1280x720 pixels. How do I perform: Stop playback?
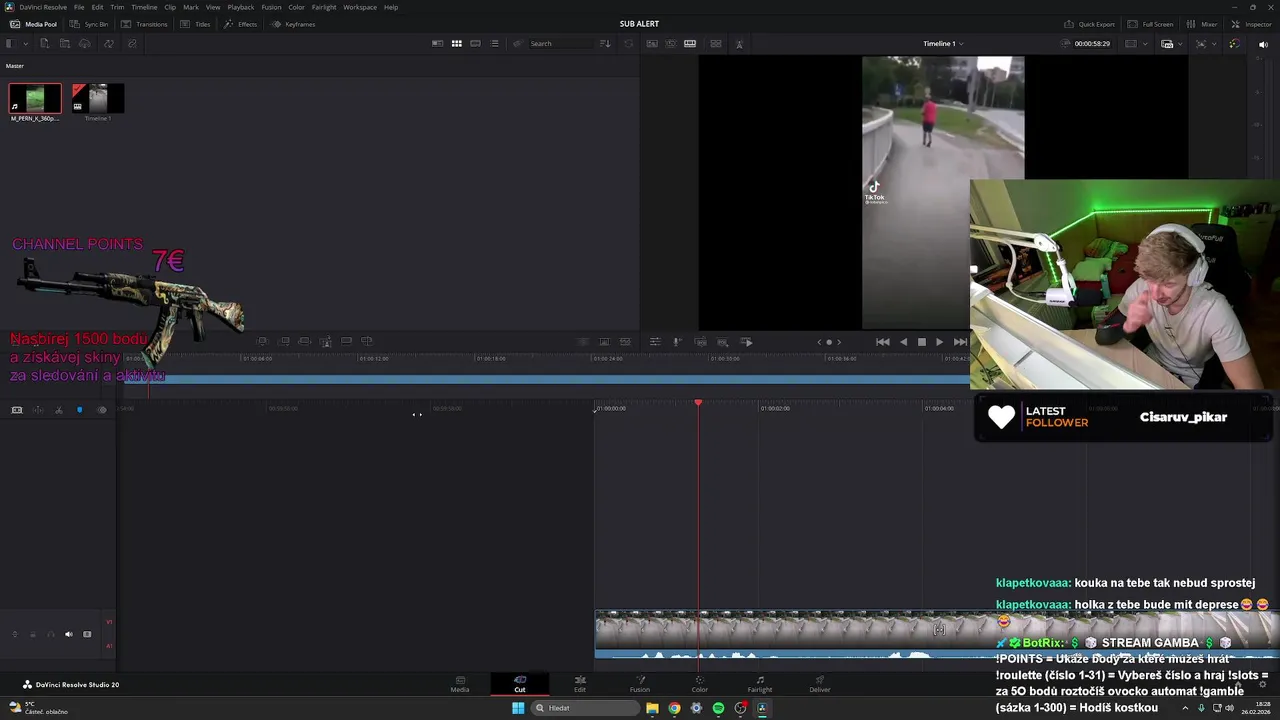click(x=921, y=342)
